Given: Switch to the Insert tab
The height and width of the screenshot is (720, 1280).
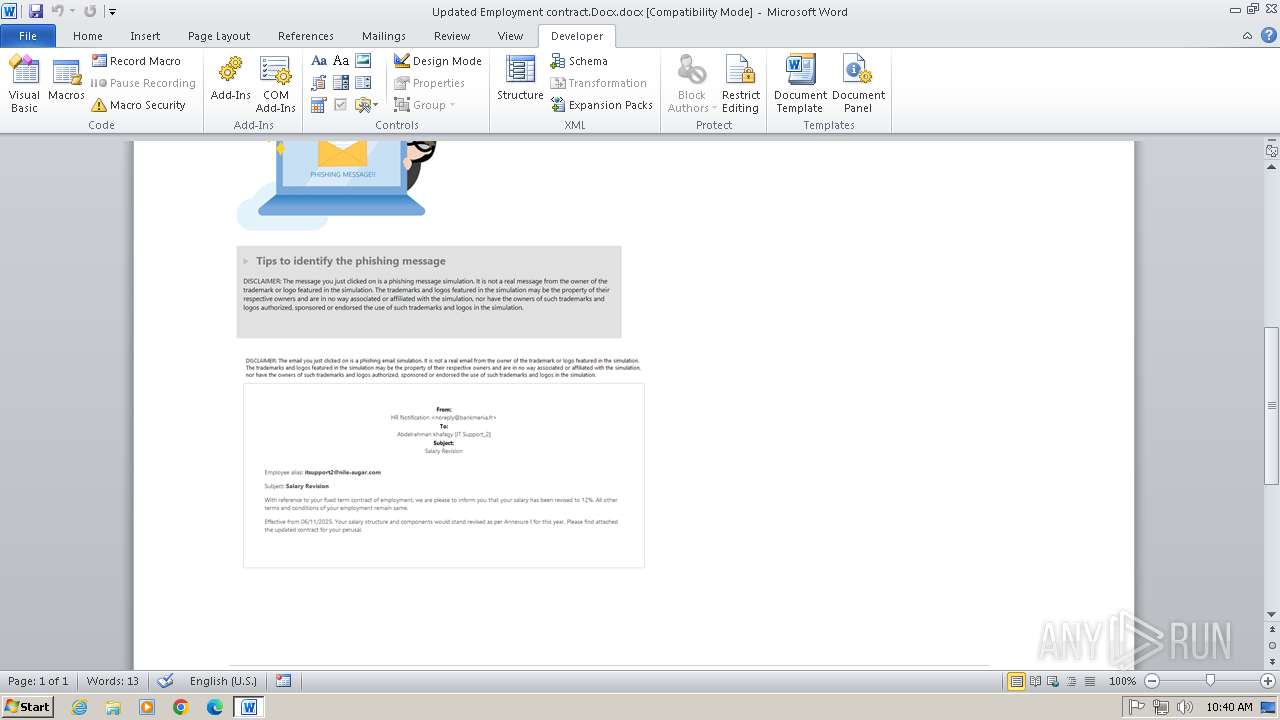Looking at the screenshot, I should [145, 36].
